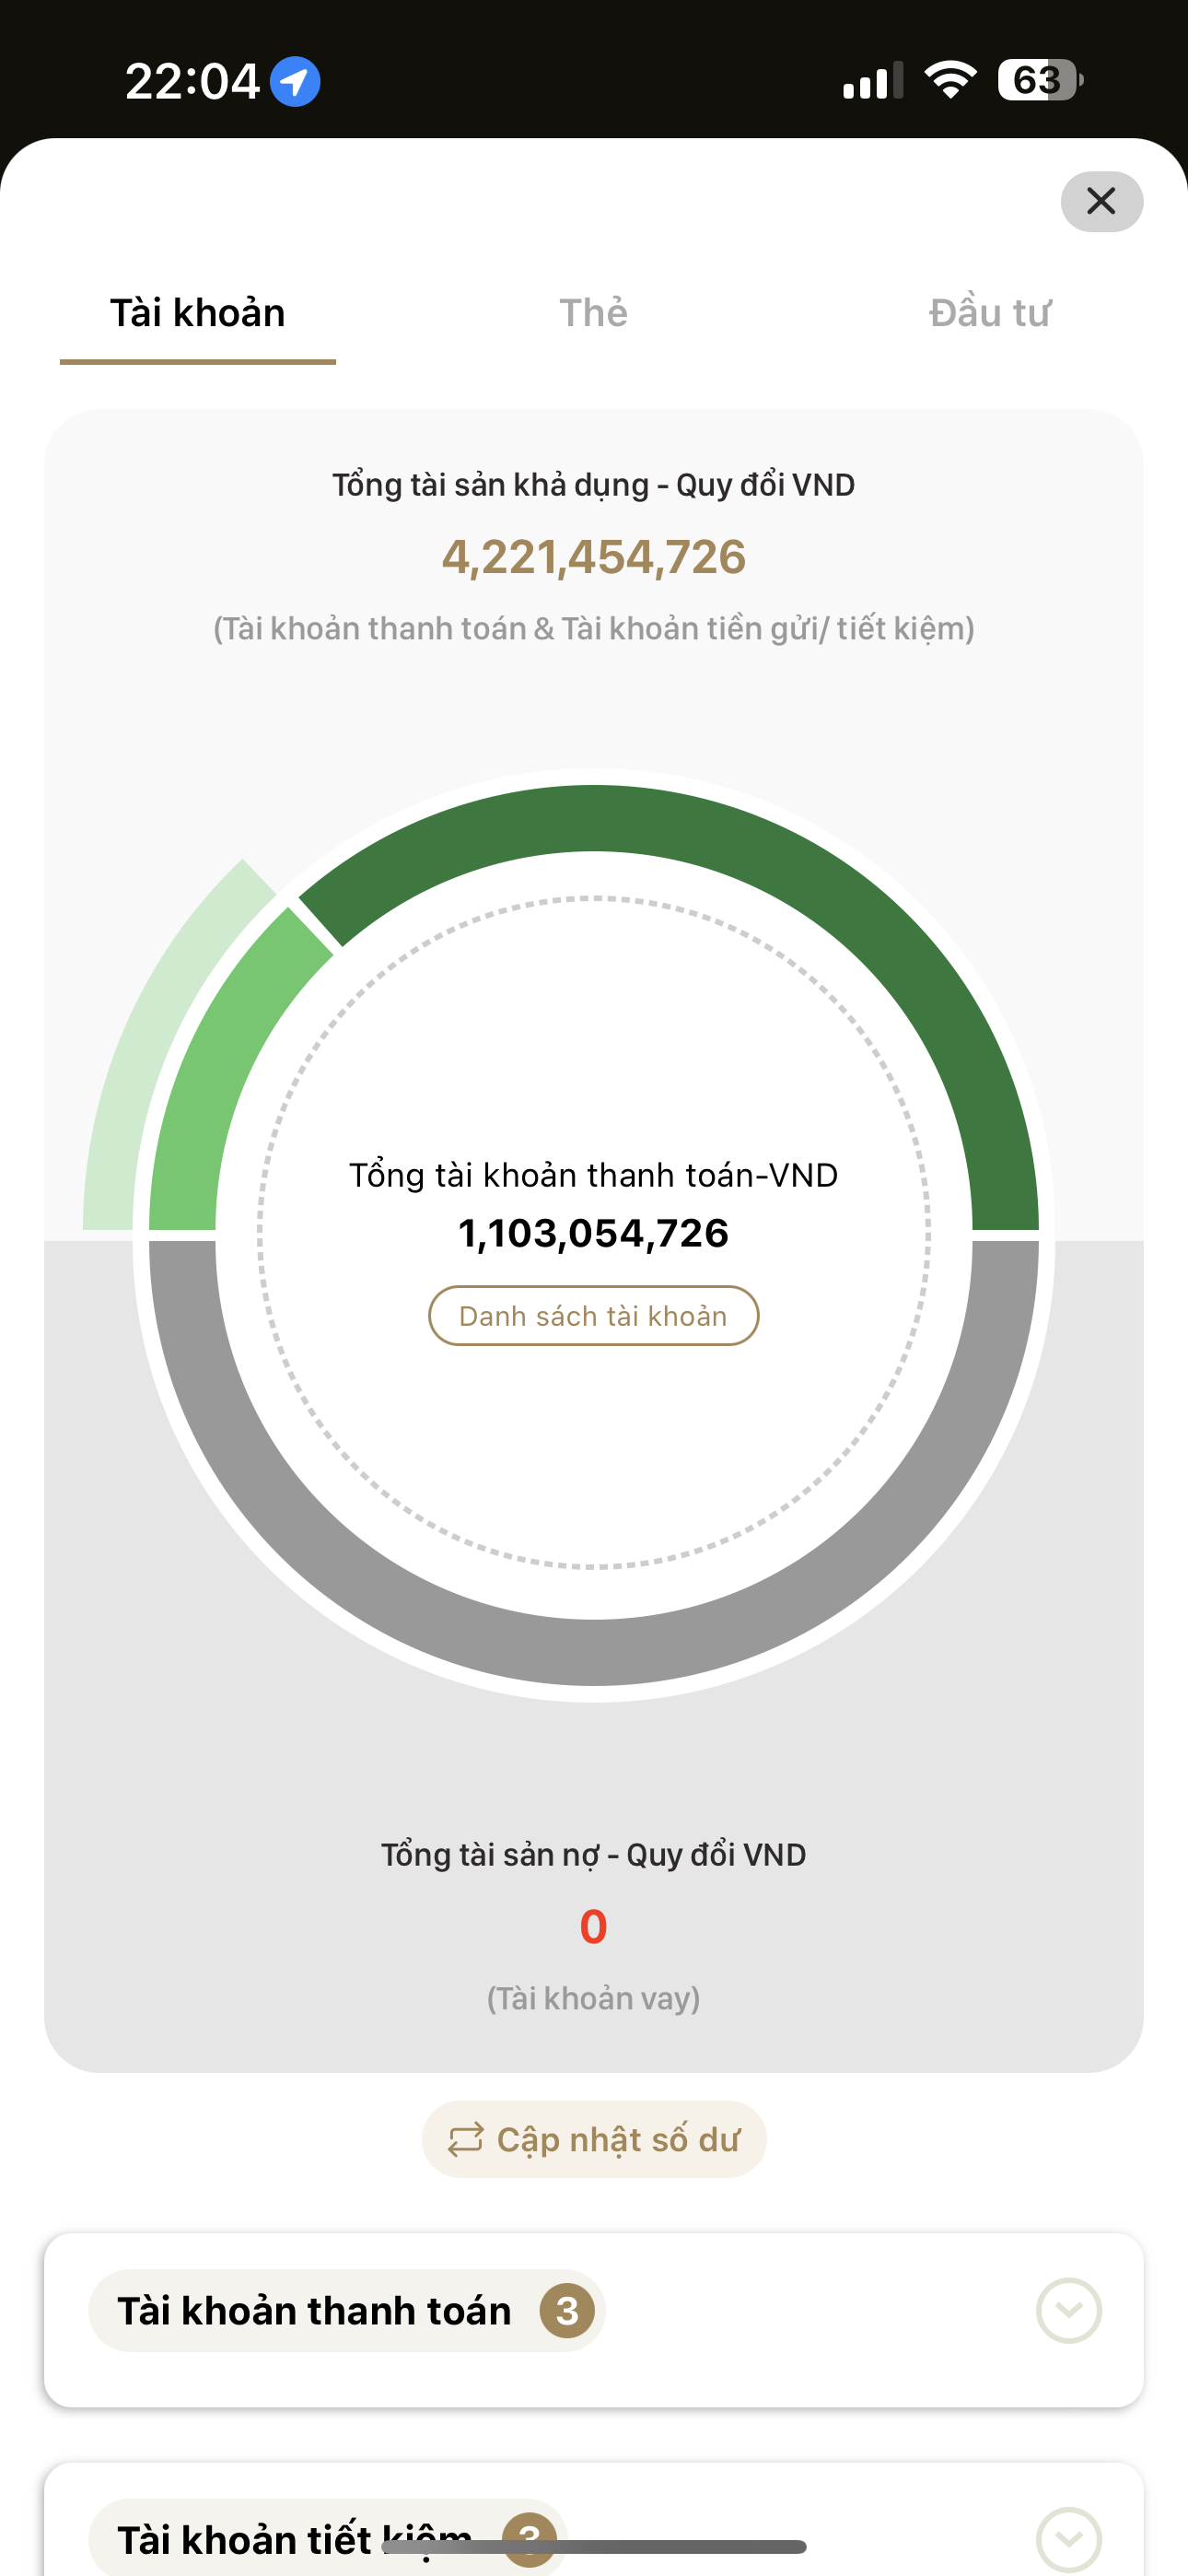Tap the location arrow status icon
The width and height of the screenshot is (1188, 2576).
pyautogui.click(x=295, y=81)
